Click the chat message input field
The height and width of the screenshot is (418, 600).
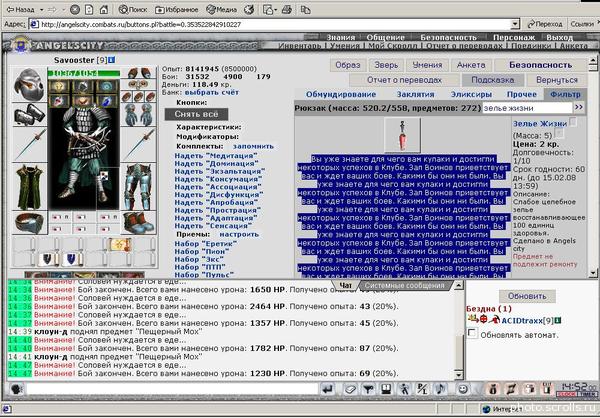172,390
